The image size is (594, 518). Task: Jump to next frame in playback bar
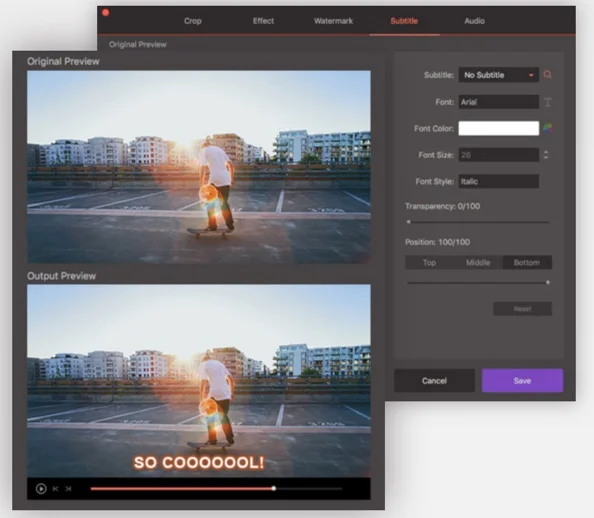click(x=68, y=489)
